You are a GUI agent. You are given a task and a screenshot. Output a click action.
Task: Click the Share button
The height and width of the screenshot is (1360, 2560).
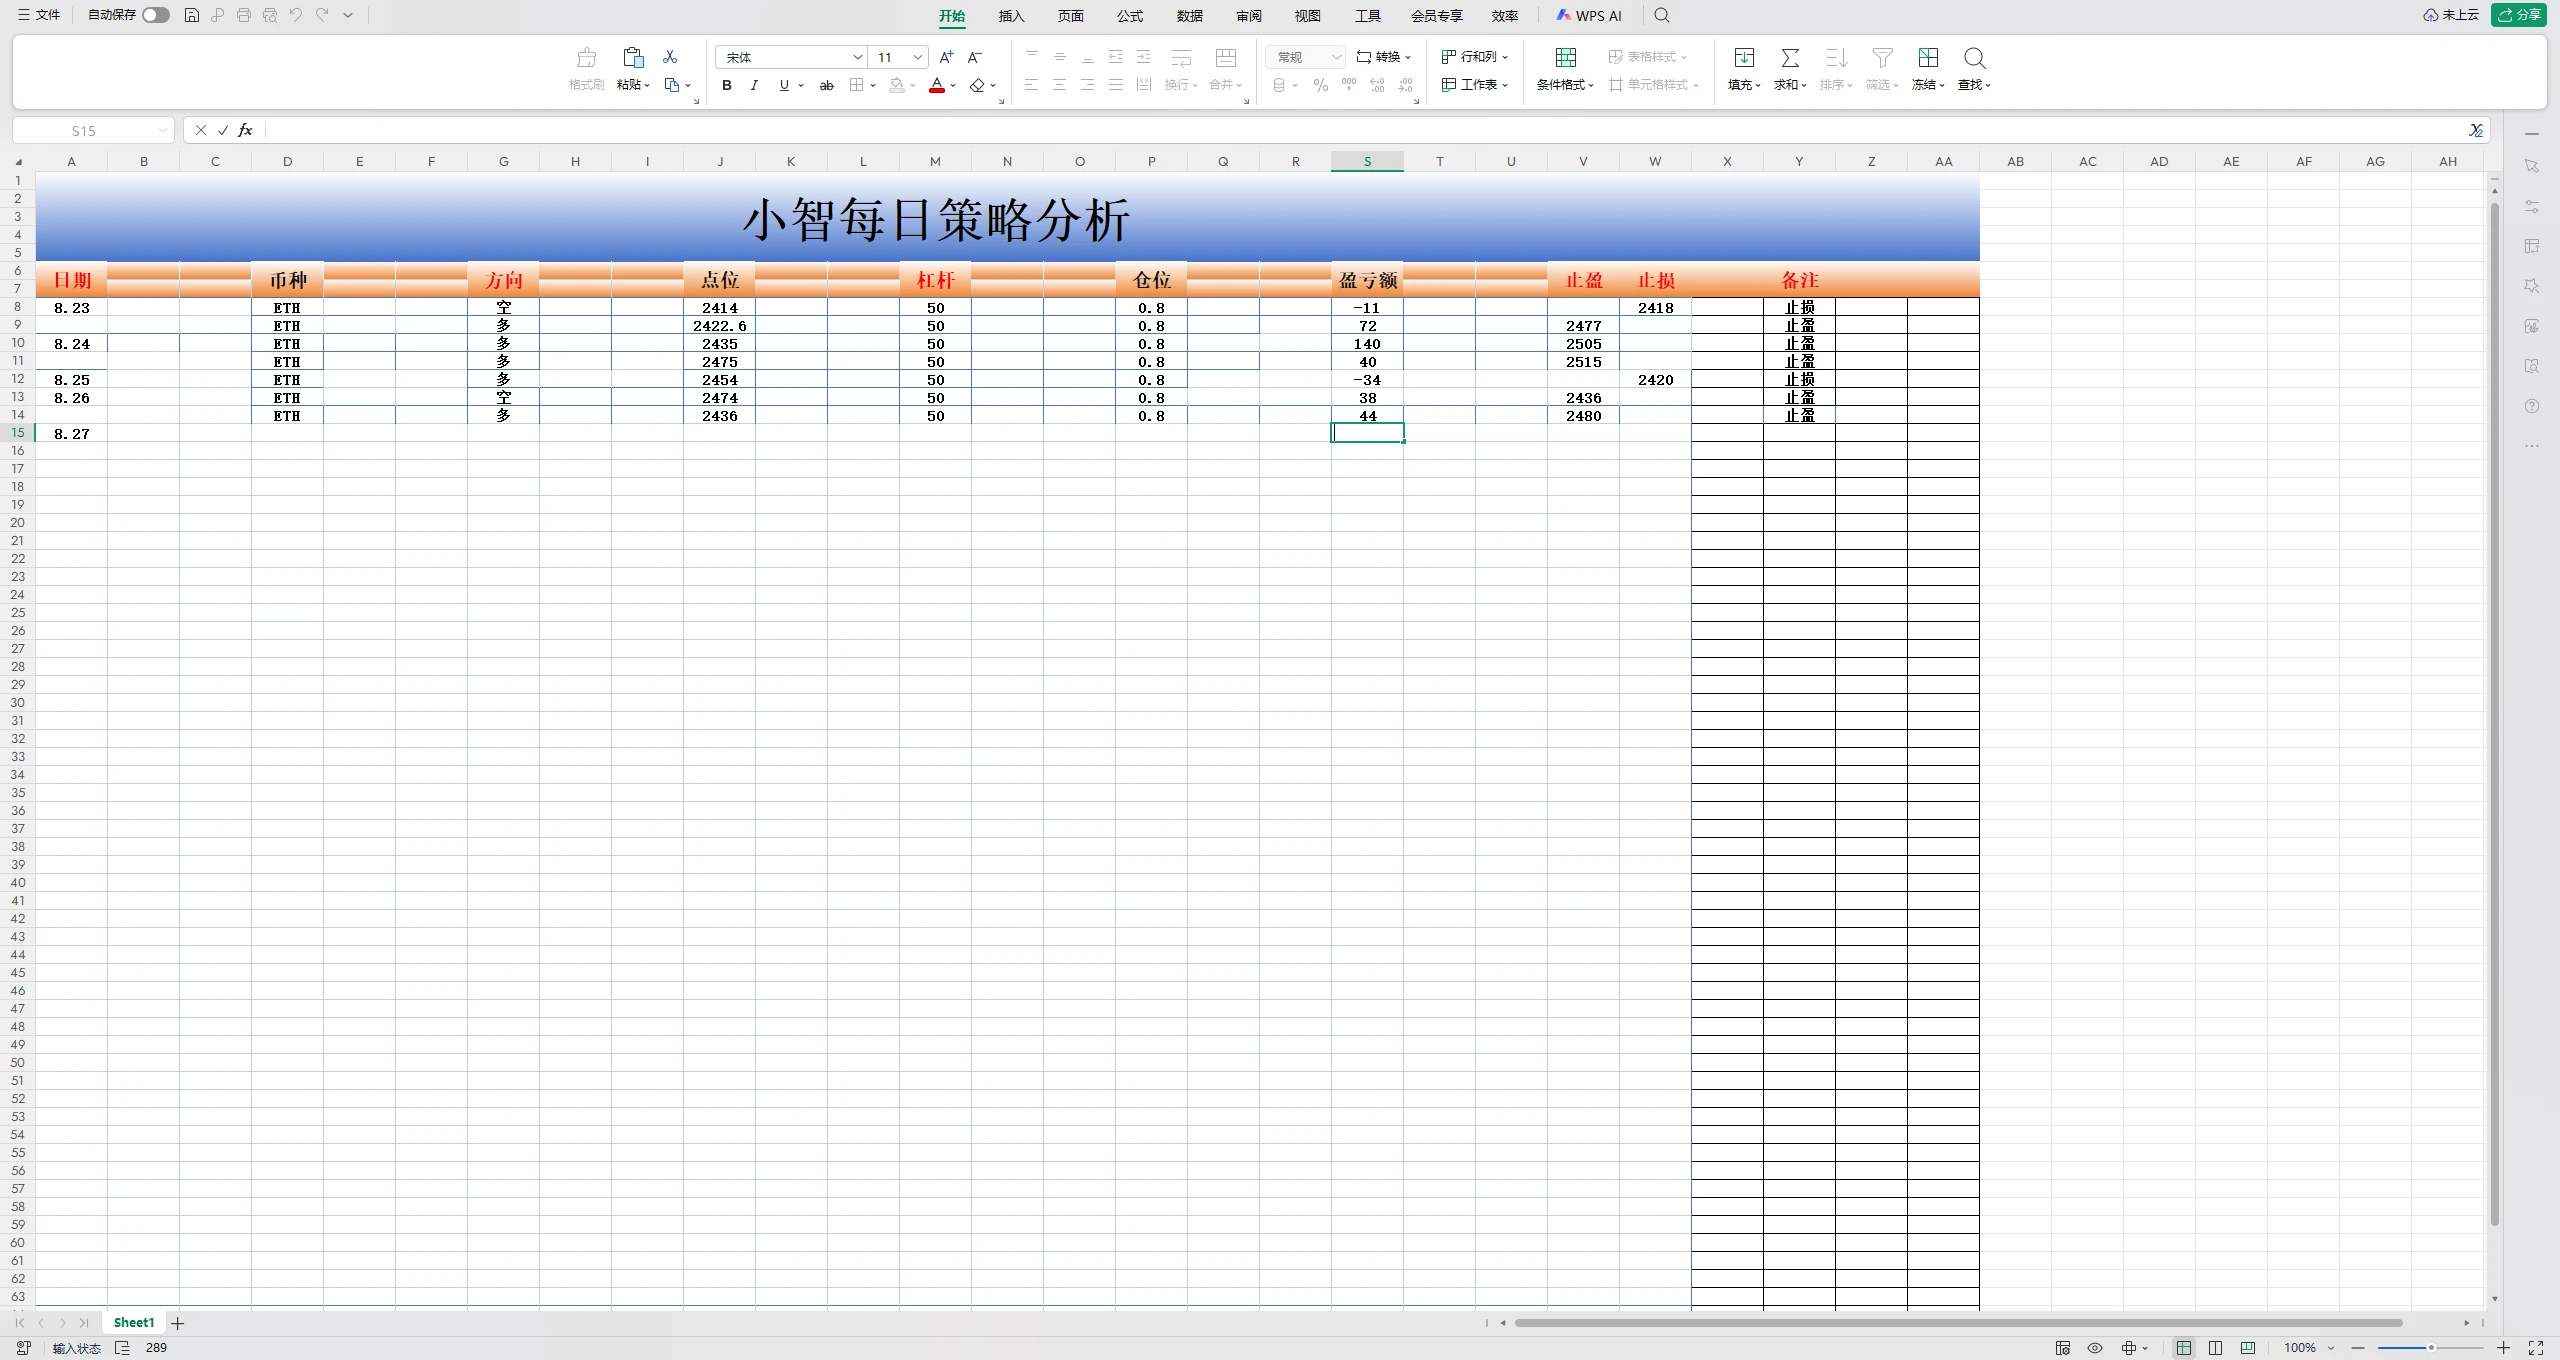2519,15
